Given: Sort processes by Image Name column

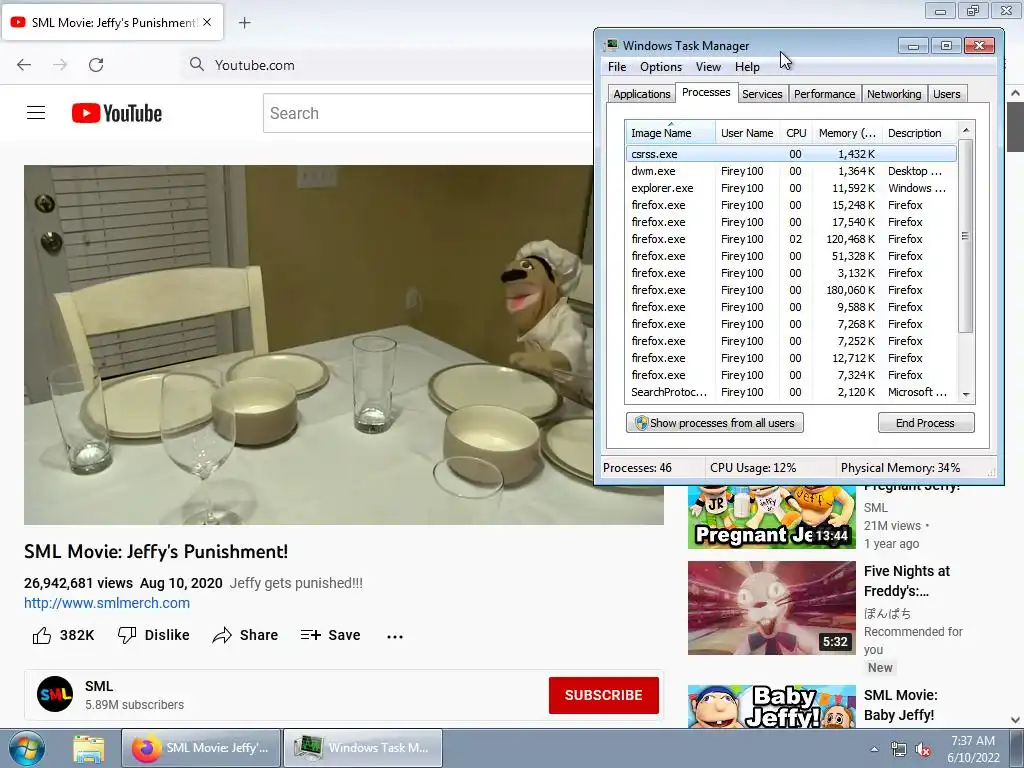Looking at the screenshot, I should coord(670,133).
